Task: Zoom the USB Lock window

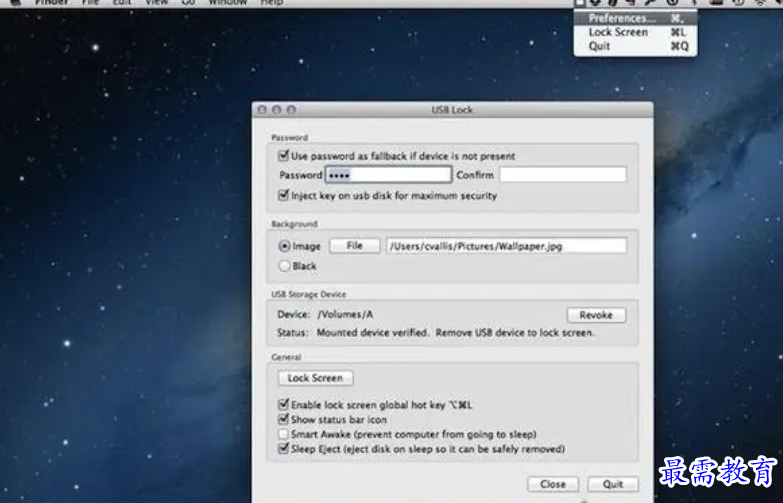Action: [291, 109]
